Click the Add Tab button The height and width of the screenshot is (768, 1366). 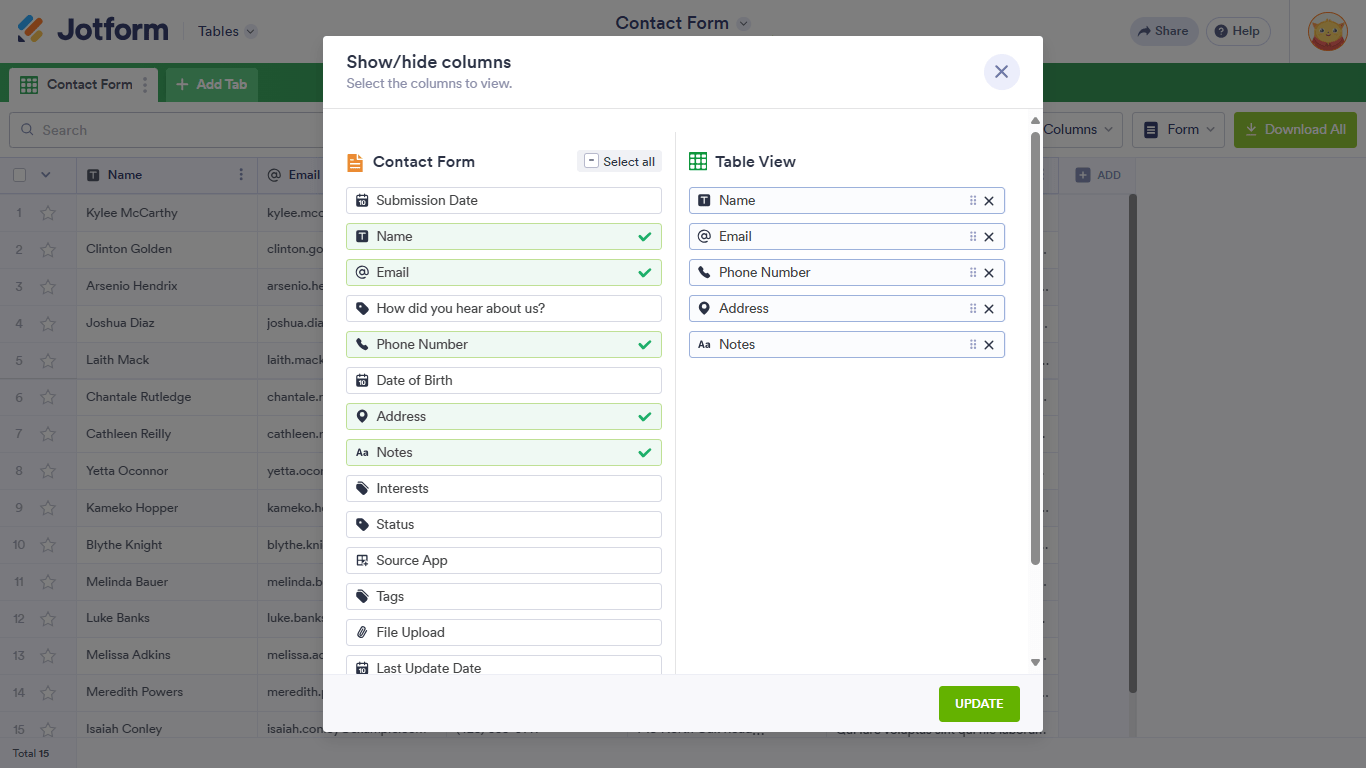pyautogui.click(x=211, y=85)
